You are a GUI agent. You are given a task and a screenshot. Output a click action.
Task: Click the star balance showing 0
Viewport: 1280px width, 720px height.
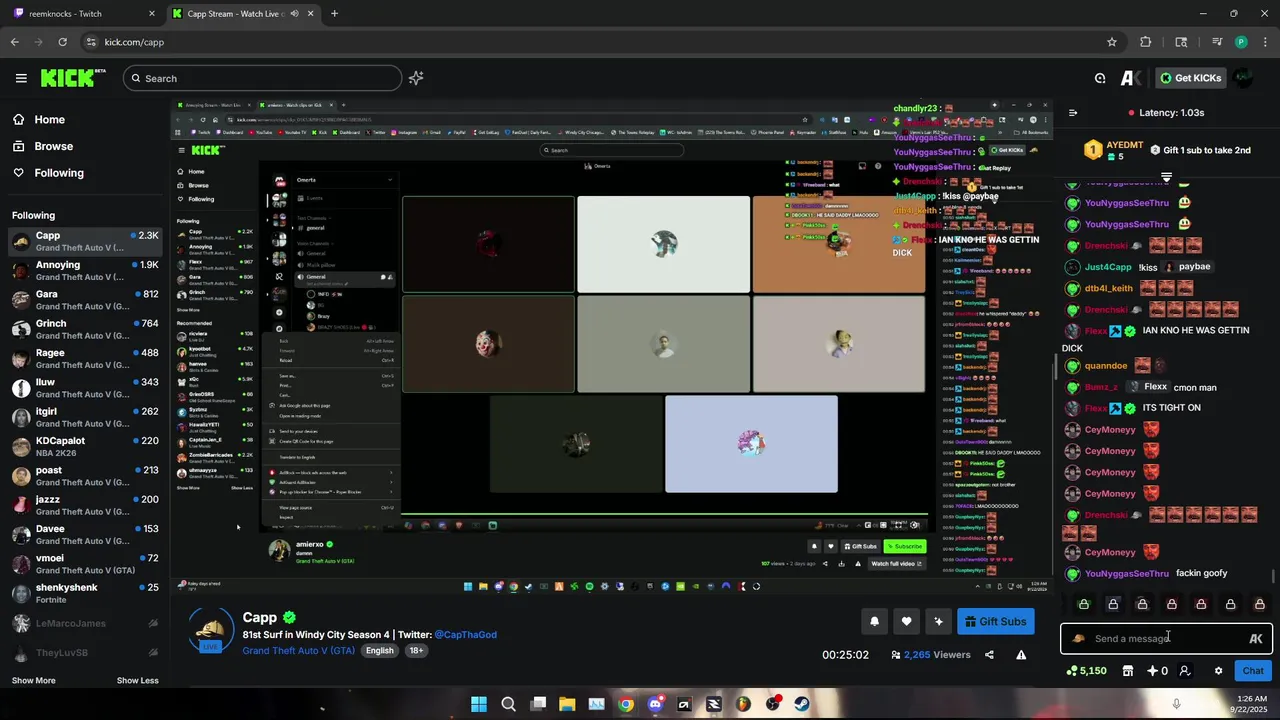click(1157, 671)
